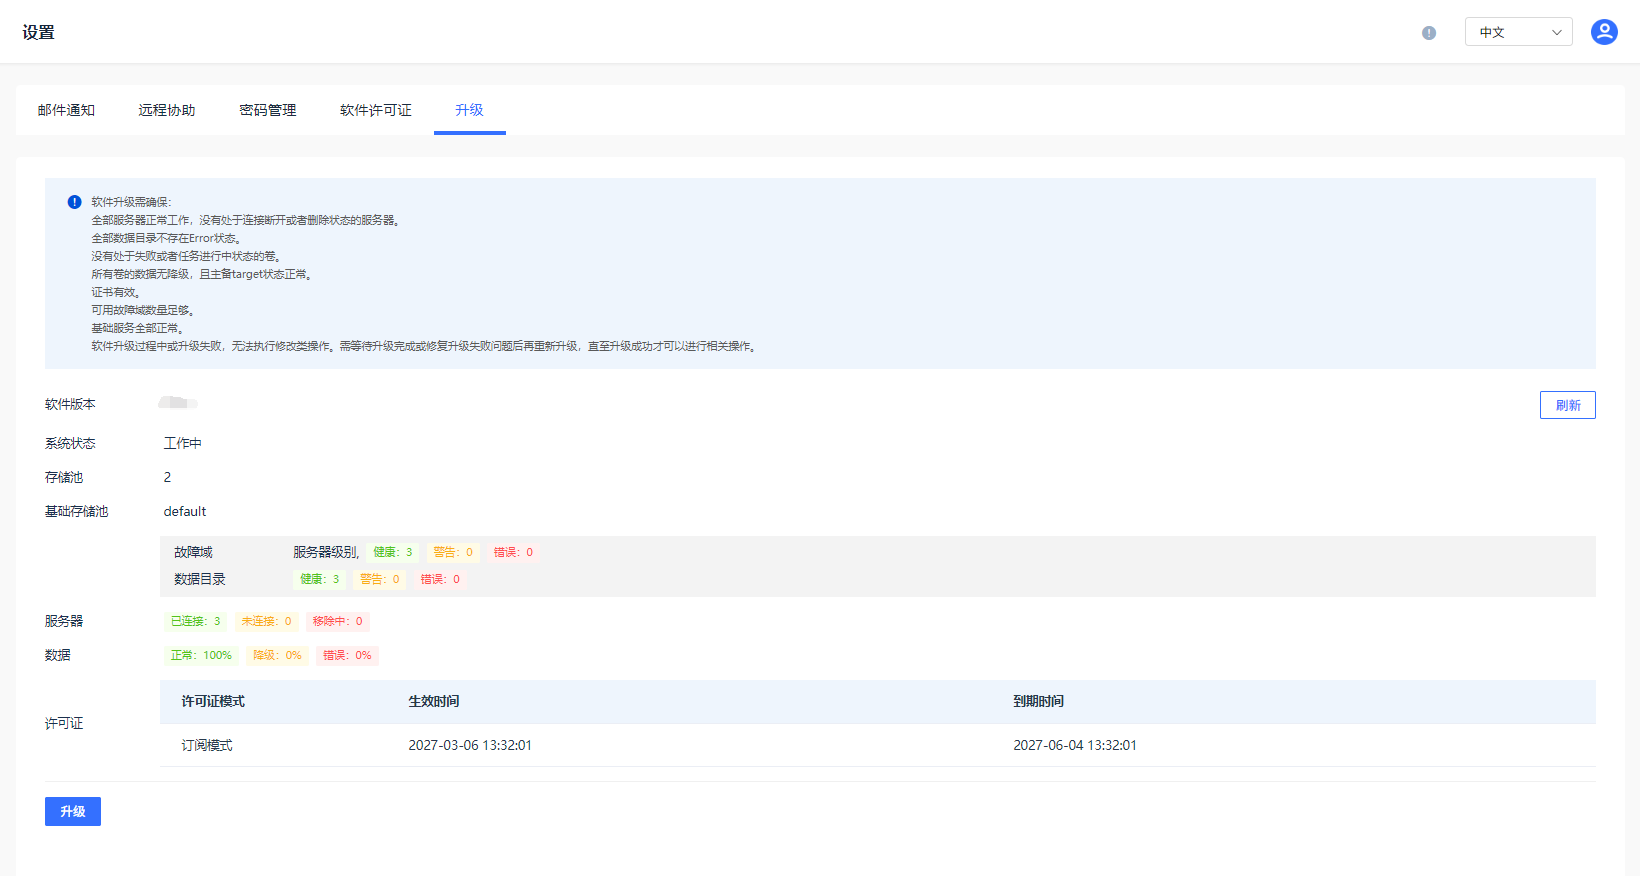
Task: Open the user profile avatar icon
Action: (1604, 32)
